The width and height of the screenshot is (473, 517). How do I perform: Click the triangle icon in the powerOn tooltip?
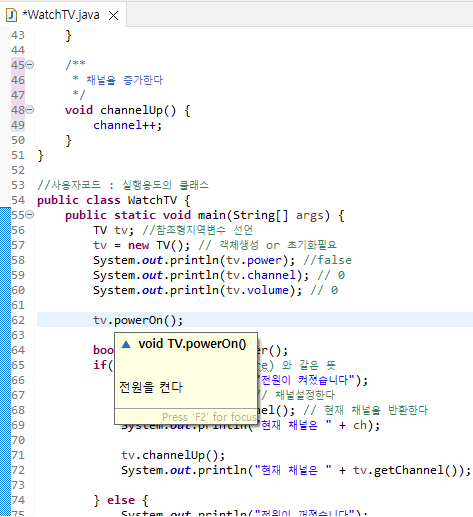coord(126,344)
